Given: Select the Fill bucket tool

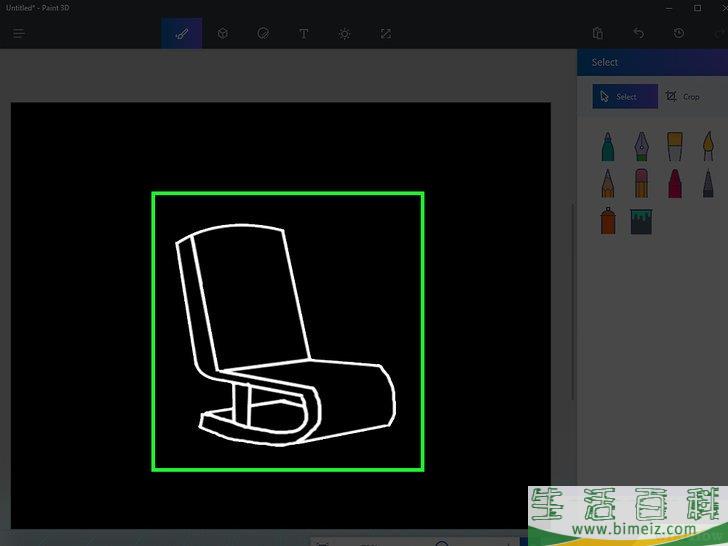Looking at the screenshot, I should click(641, 220).
